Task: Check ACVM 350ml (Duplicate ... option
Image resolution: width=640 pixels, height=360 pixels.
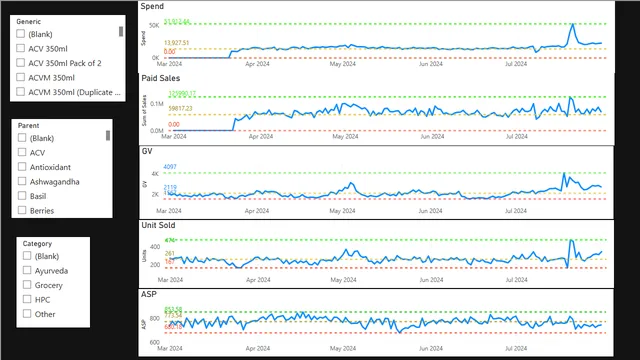Action: [x=20, y=92]
